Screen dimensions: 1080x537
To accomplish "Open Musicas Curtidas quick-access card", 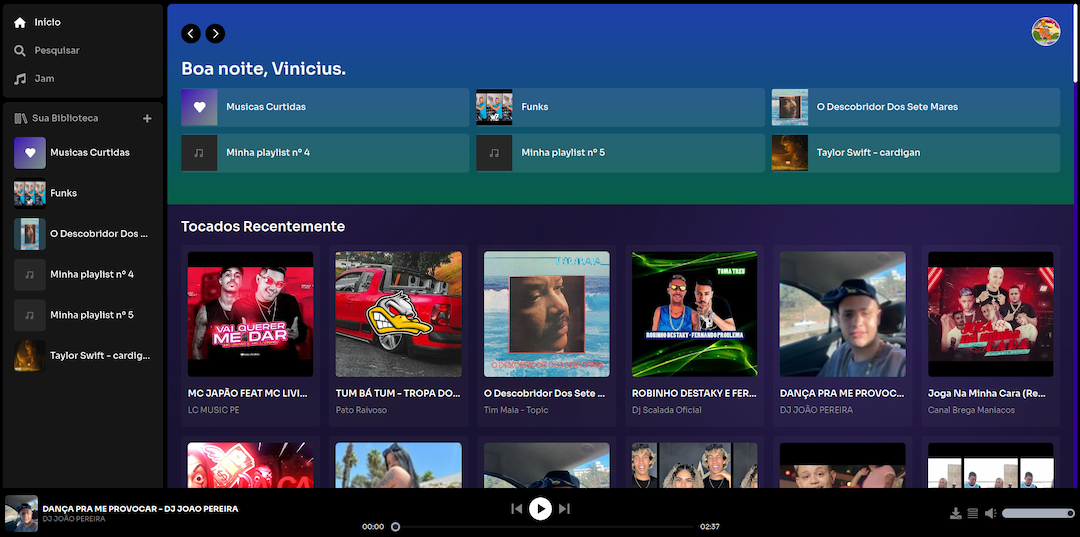I will tap(325, 107).
